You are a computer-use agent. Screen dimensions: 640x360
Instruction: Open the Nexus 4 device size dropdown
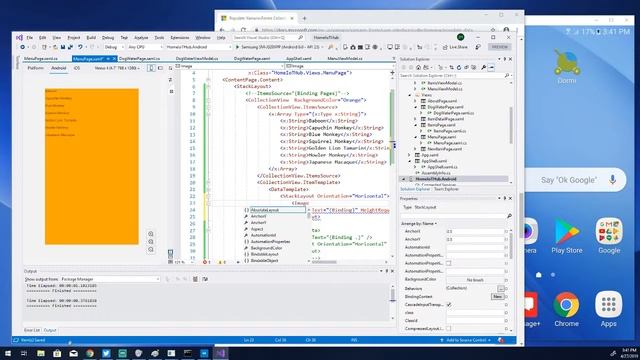[x=118, y=68]
